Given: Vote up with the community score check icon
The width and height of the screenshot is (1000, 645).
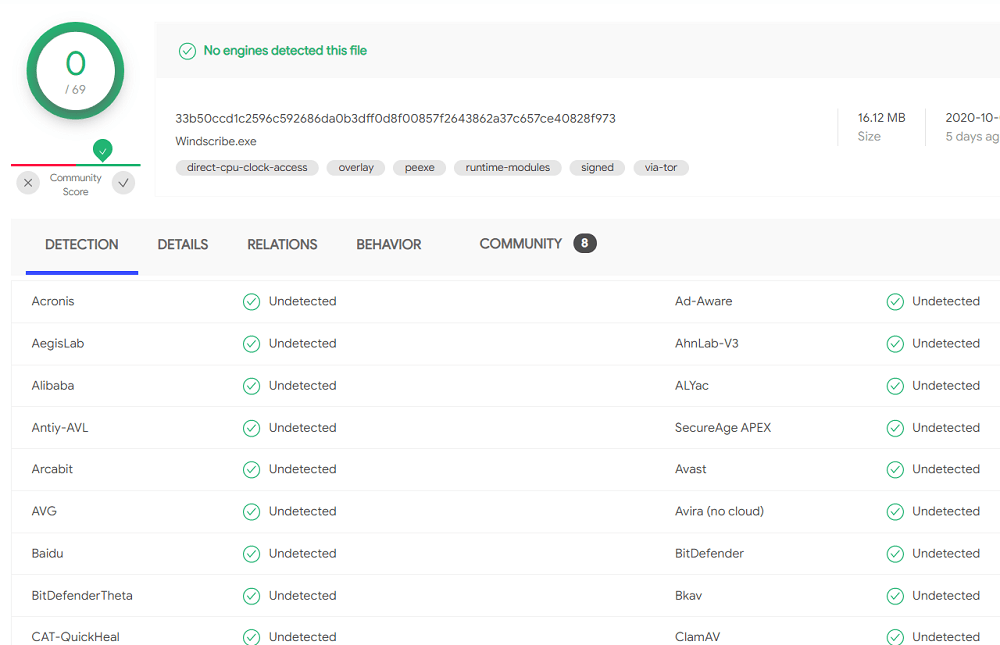Looking at the screenshot, I should (123, 183).
